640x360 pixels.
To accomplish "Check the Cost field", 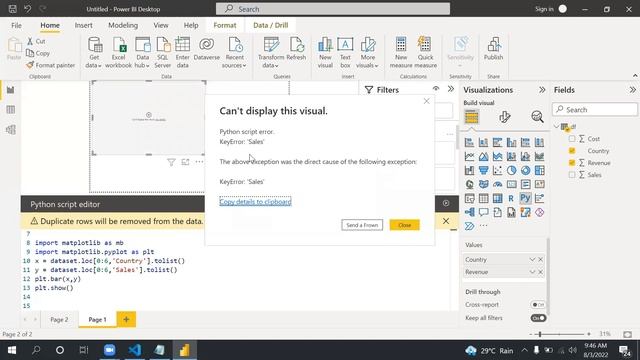I will tap(572, 139).
